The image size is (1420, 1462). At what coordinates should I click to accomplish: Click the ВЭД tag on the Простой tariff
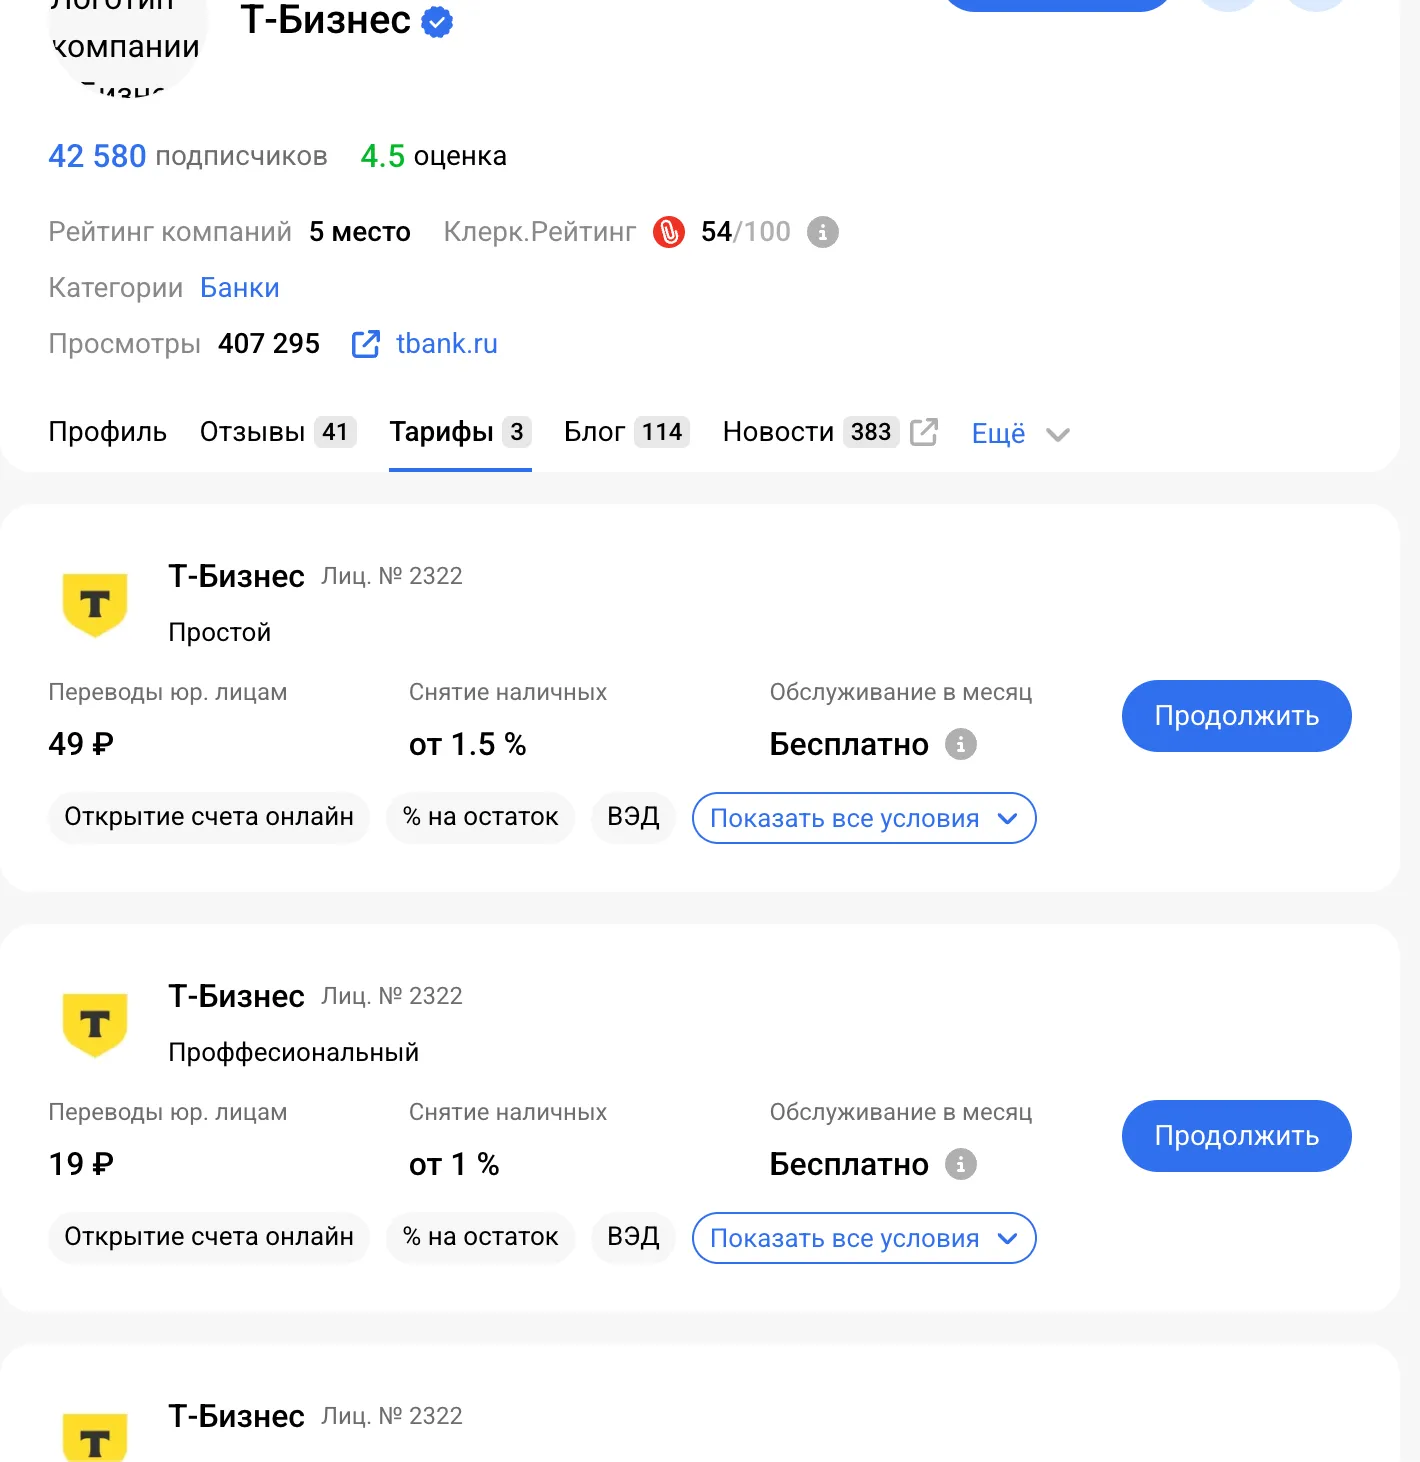(633, 817)
